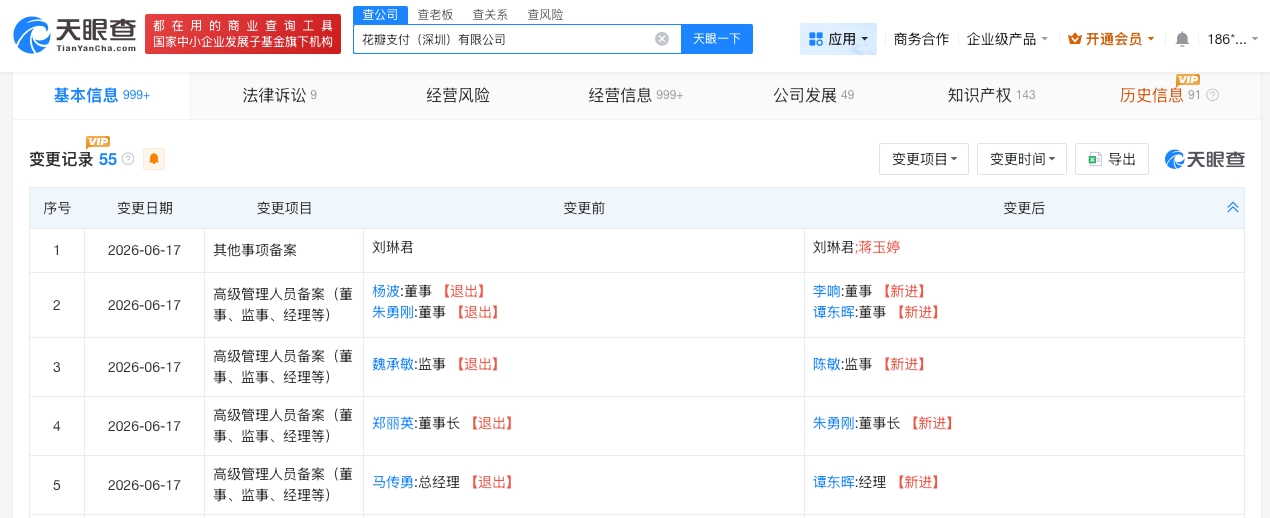Viewport: 1270px width, 518px height.
Task: Switch to the 基本信息 tab
Action: click(102, 95)
